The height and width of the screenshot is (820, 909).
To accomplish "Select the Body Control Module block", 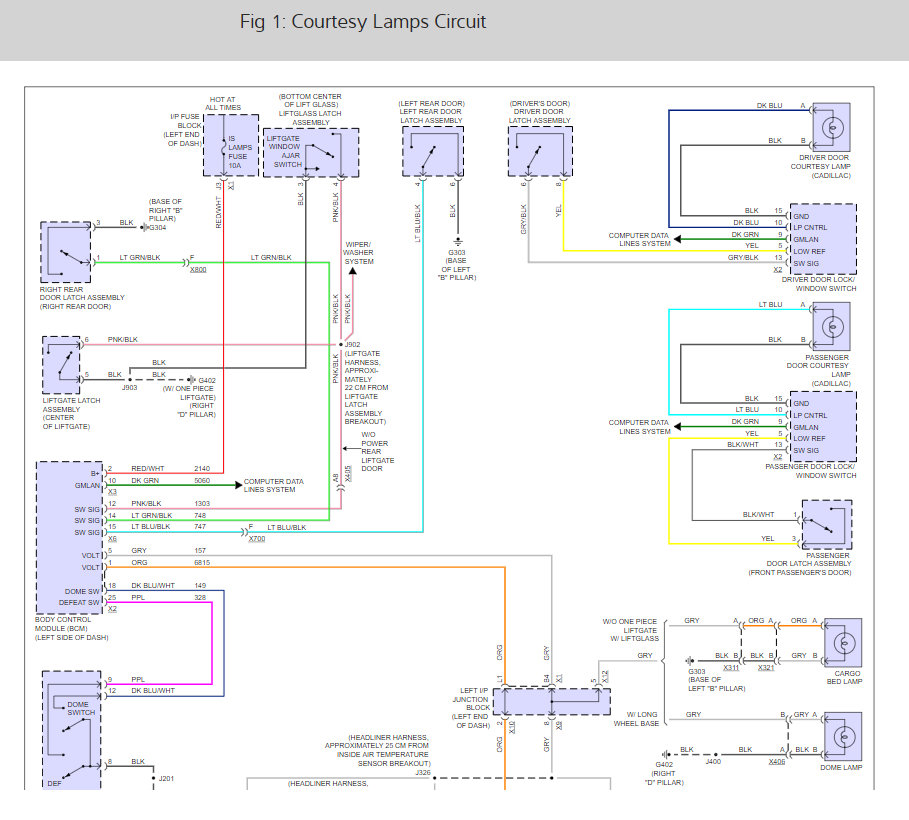I will 70,538.
